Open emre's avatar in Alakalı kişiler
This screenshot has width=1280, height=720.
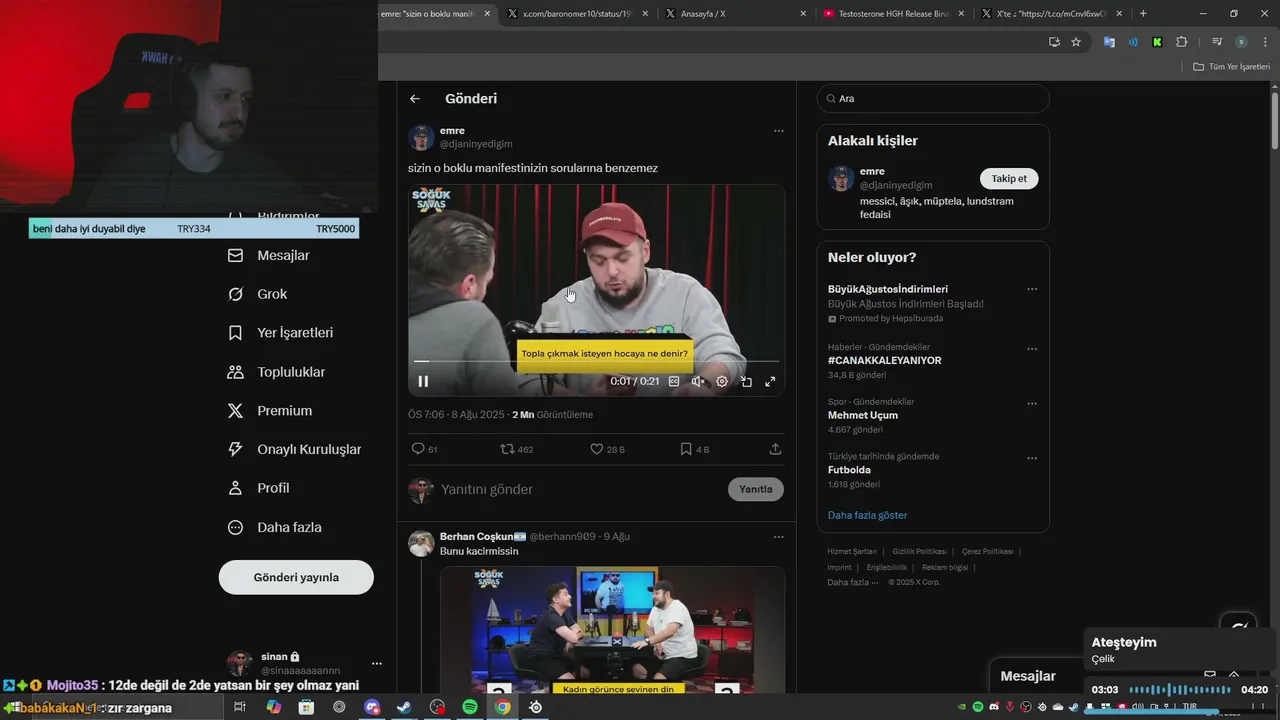click(840, 178)
